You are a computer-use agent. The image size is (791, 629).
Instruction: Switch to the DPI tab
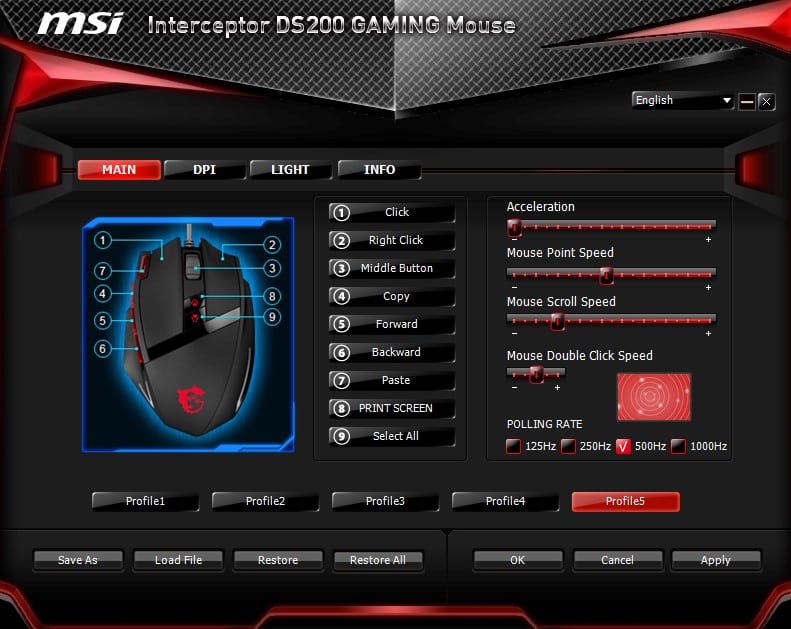tap(205, 170)
